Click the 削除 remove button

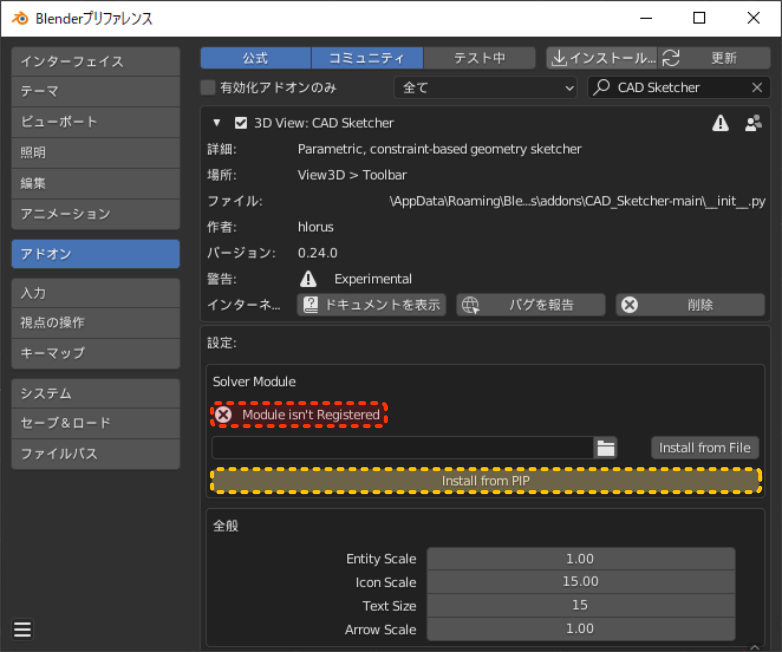[690, 305]
